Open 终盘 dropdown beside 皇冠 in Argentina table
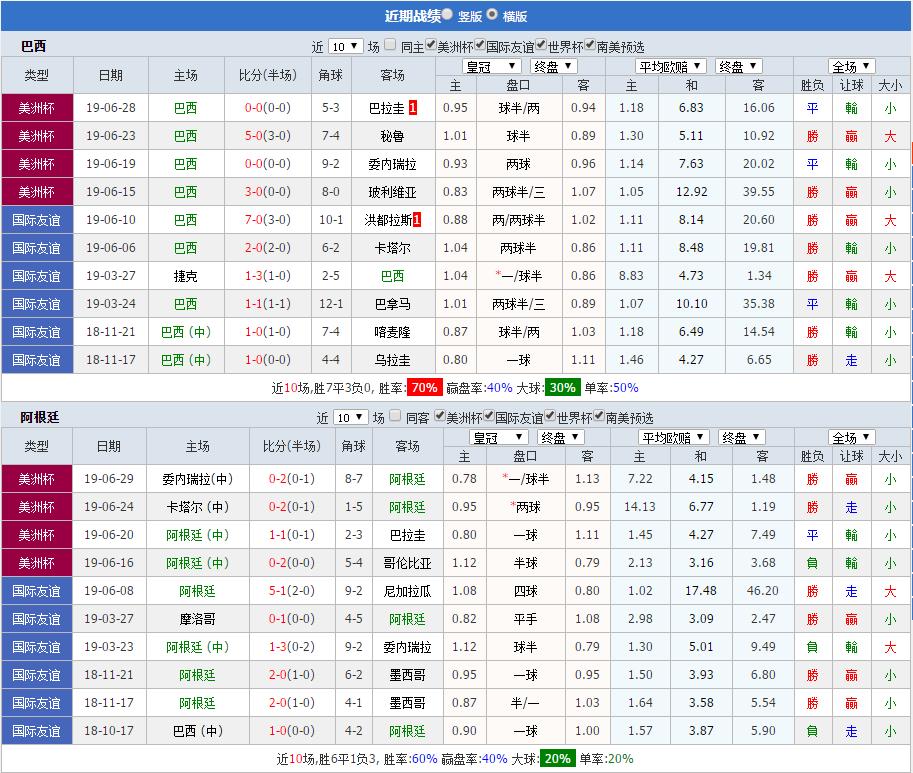The width and height of the screenshot is (913, 773). (560, 437)
